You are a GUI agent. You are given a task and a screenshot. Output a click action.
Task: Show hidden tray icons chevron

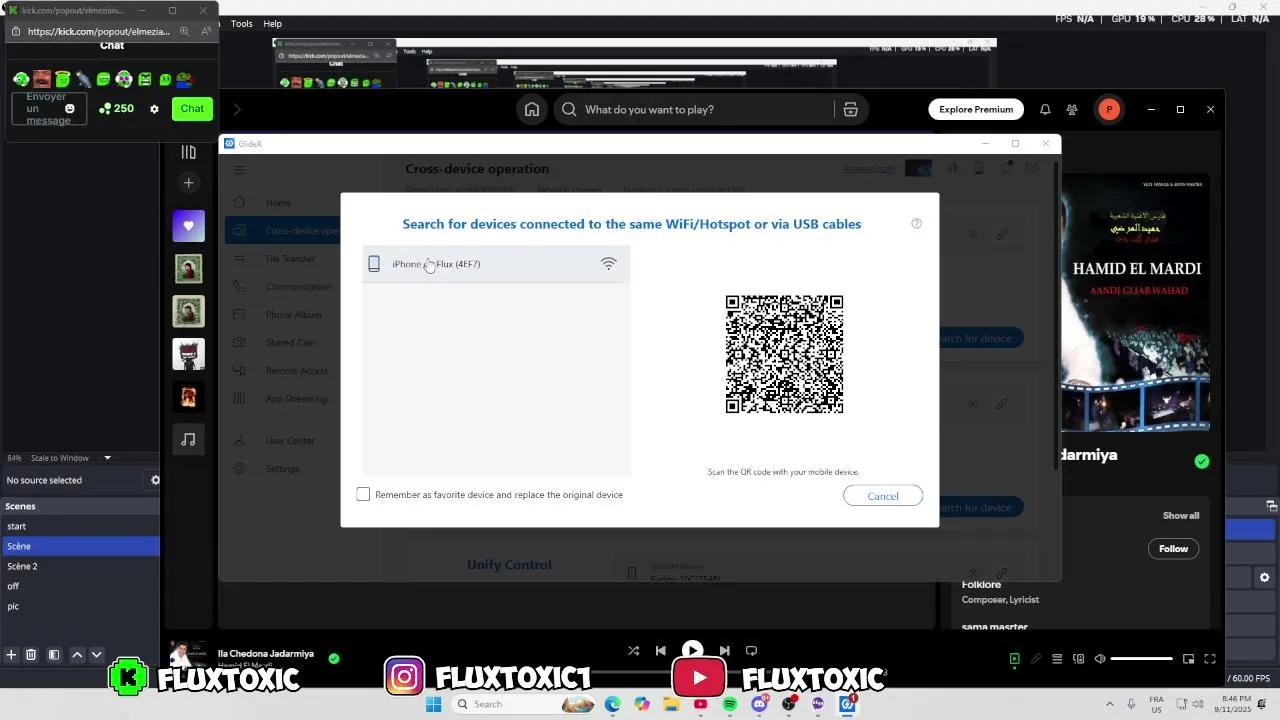pyautogui.click(x=1109, y=704)
